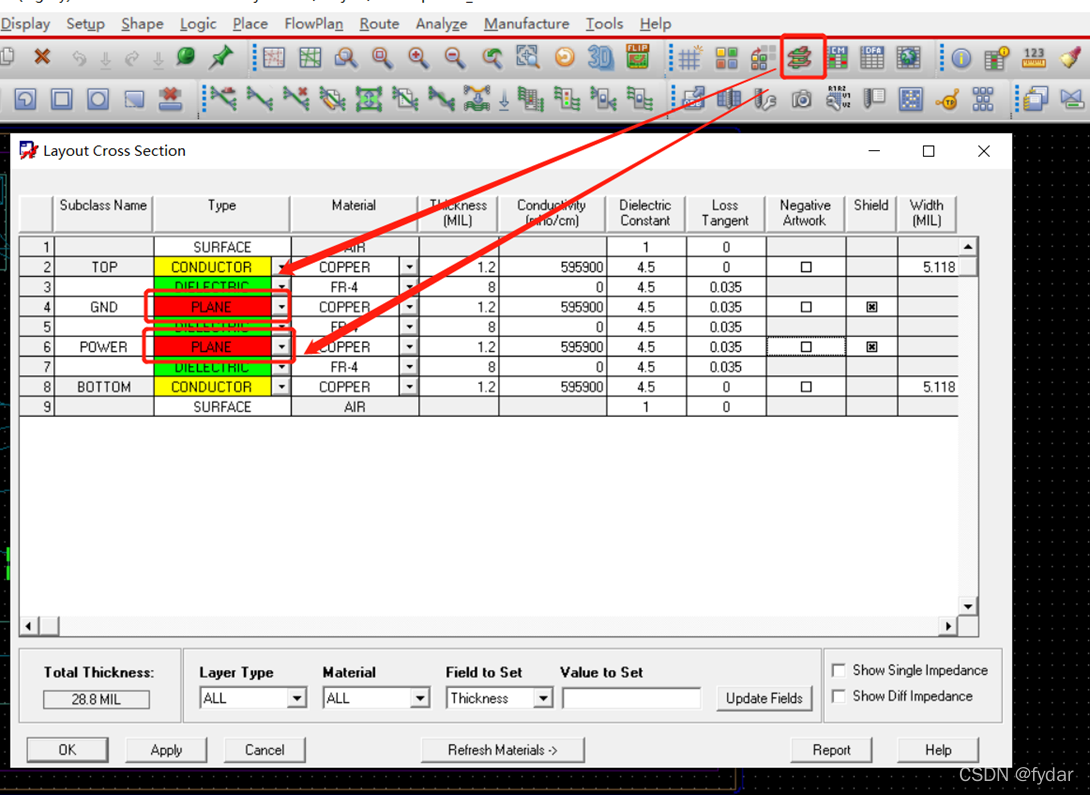
Task: Enable Show Diff Impedance
Action: (839, 696)
